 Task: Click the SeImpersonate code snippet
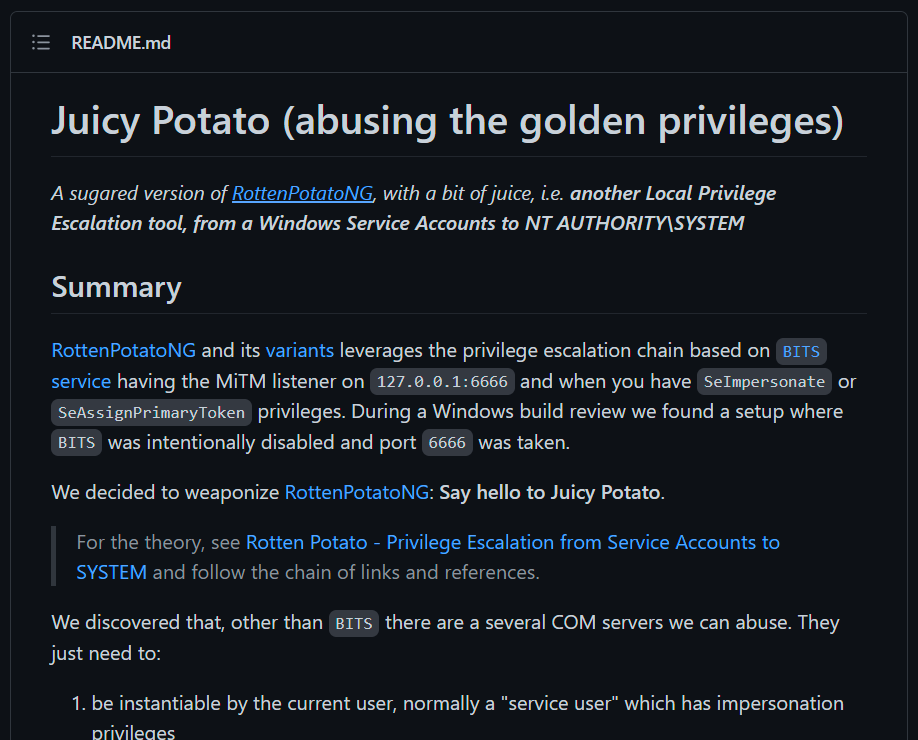point(764,382)
